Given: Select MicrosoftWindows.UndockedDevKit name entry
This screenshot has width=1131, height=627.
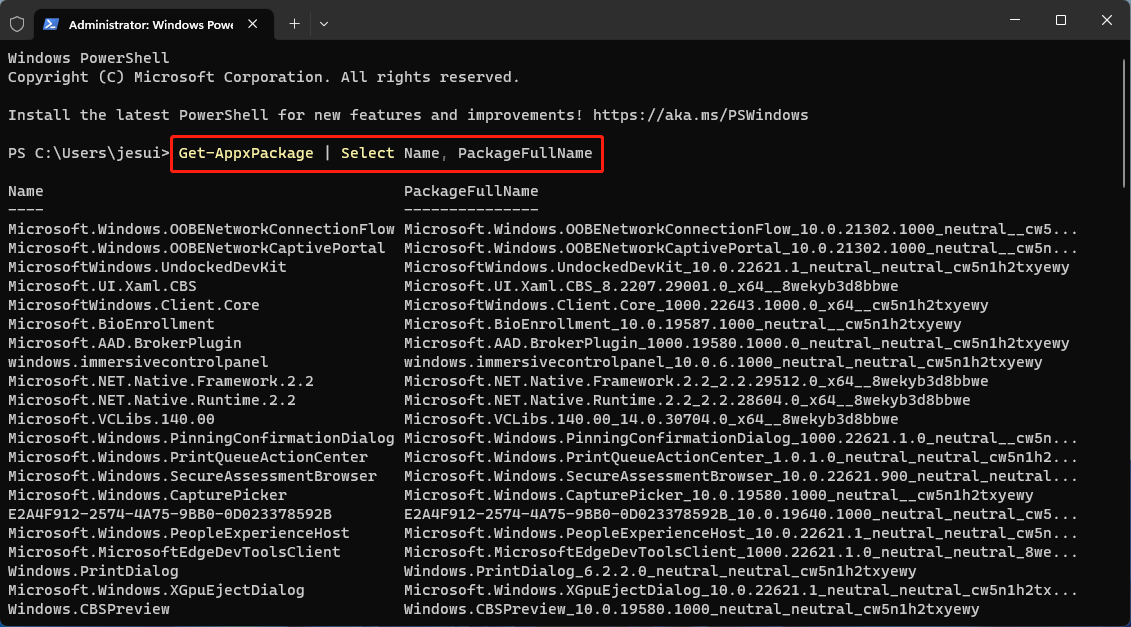Looking at the screenshot, I should tap(147, 267).
